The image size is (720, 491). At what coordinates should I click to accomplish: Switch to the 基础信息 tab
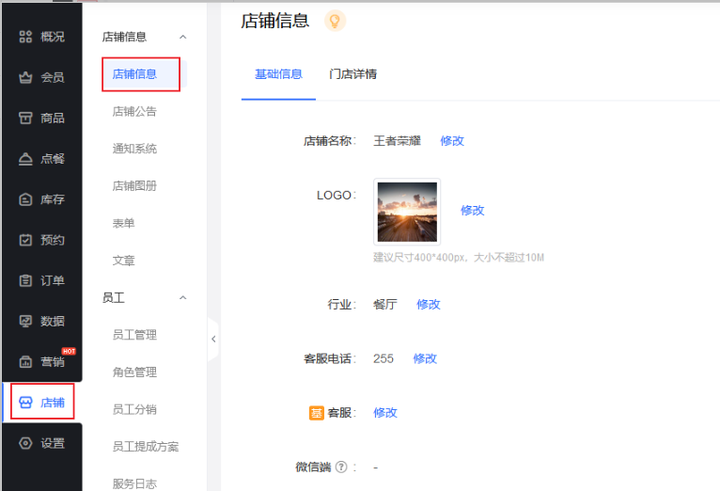tap(279, 74)
